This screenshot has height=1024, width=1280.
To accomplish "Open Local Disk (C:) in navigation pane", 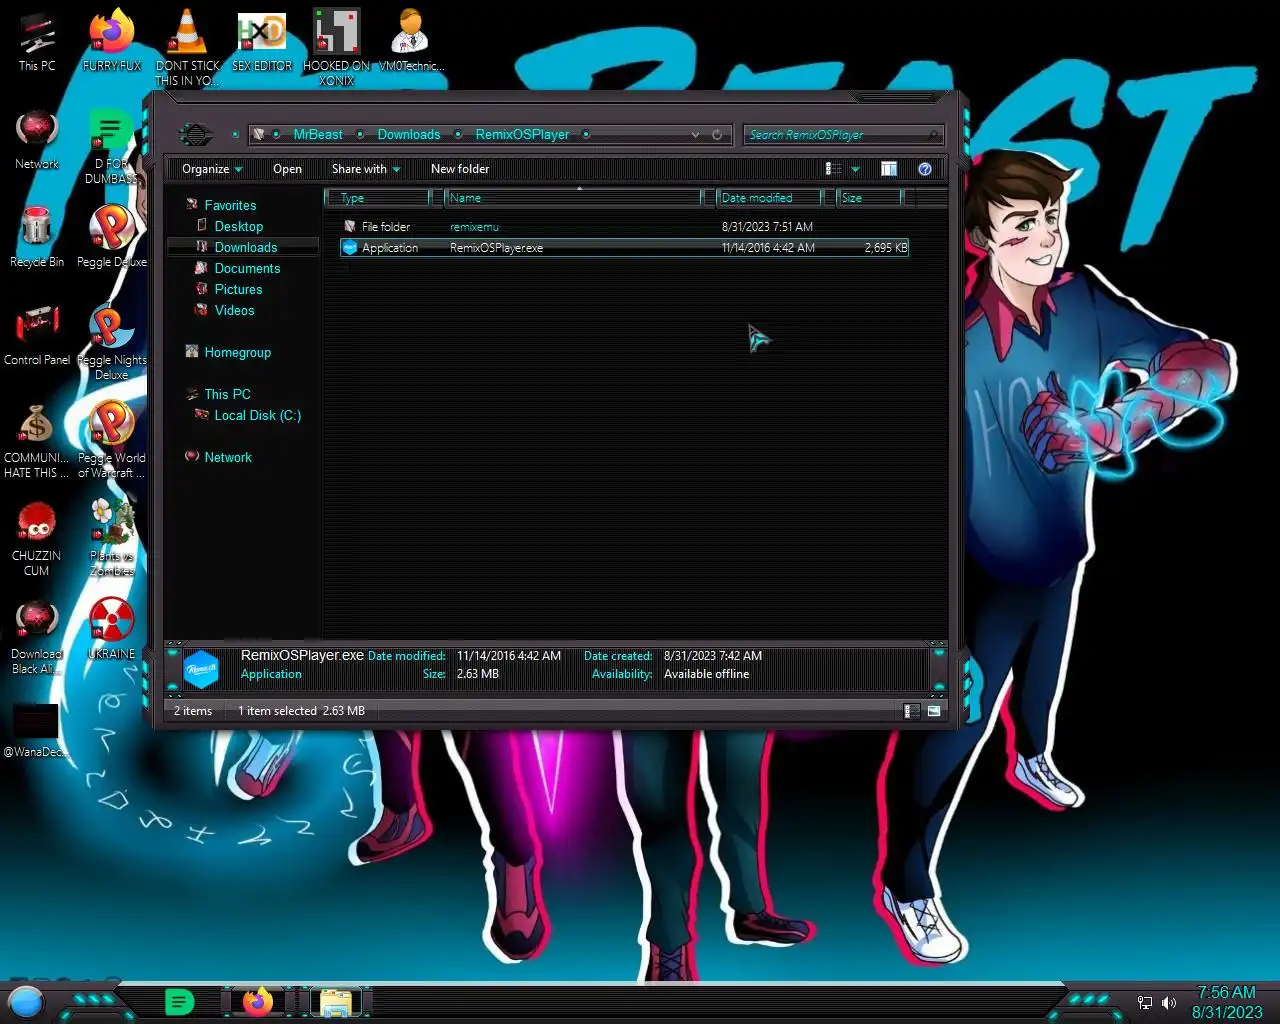I will [257, 415].
